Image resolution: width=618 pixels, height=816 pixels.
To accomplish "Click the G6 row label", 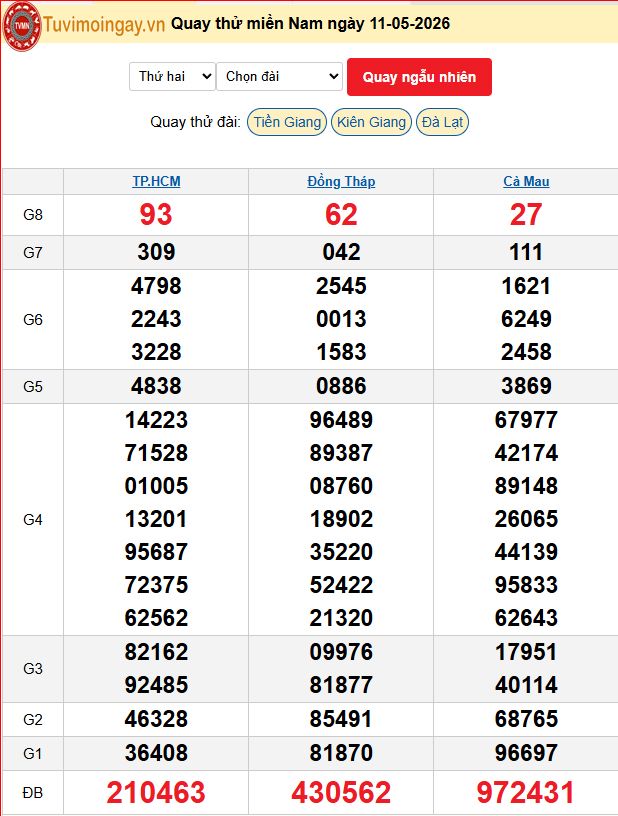I will click(x=33, y=320).
